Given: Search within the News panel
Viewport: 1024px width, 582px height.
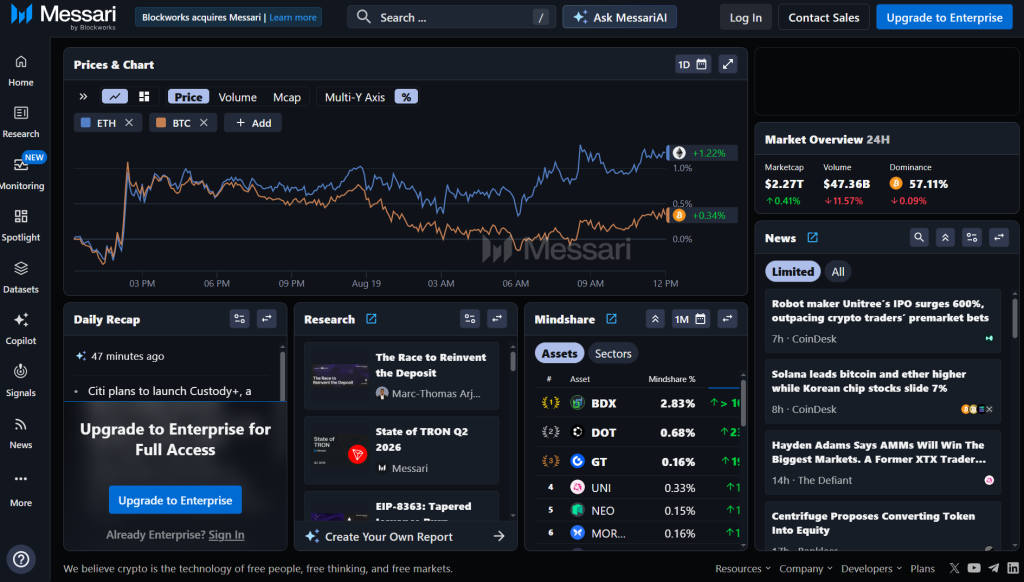Looking at the screenshot, I should [x=919, y=238].
